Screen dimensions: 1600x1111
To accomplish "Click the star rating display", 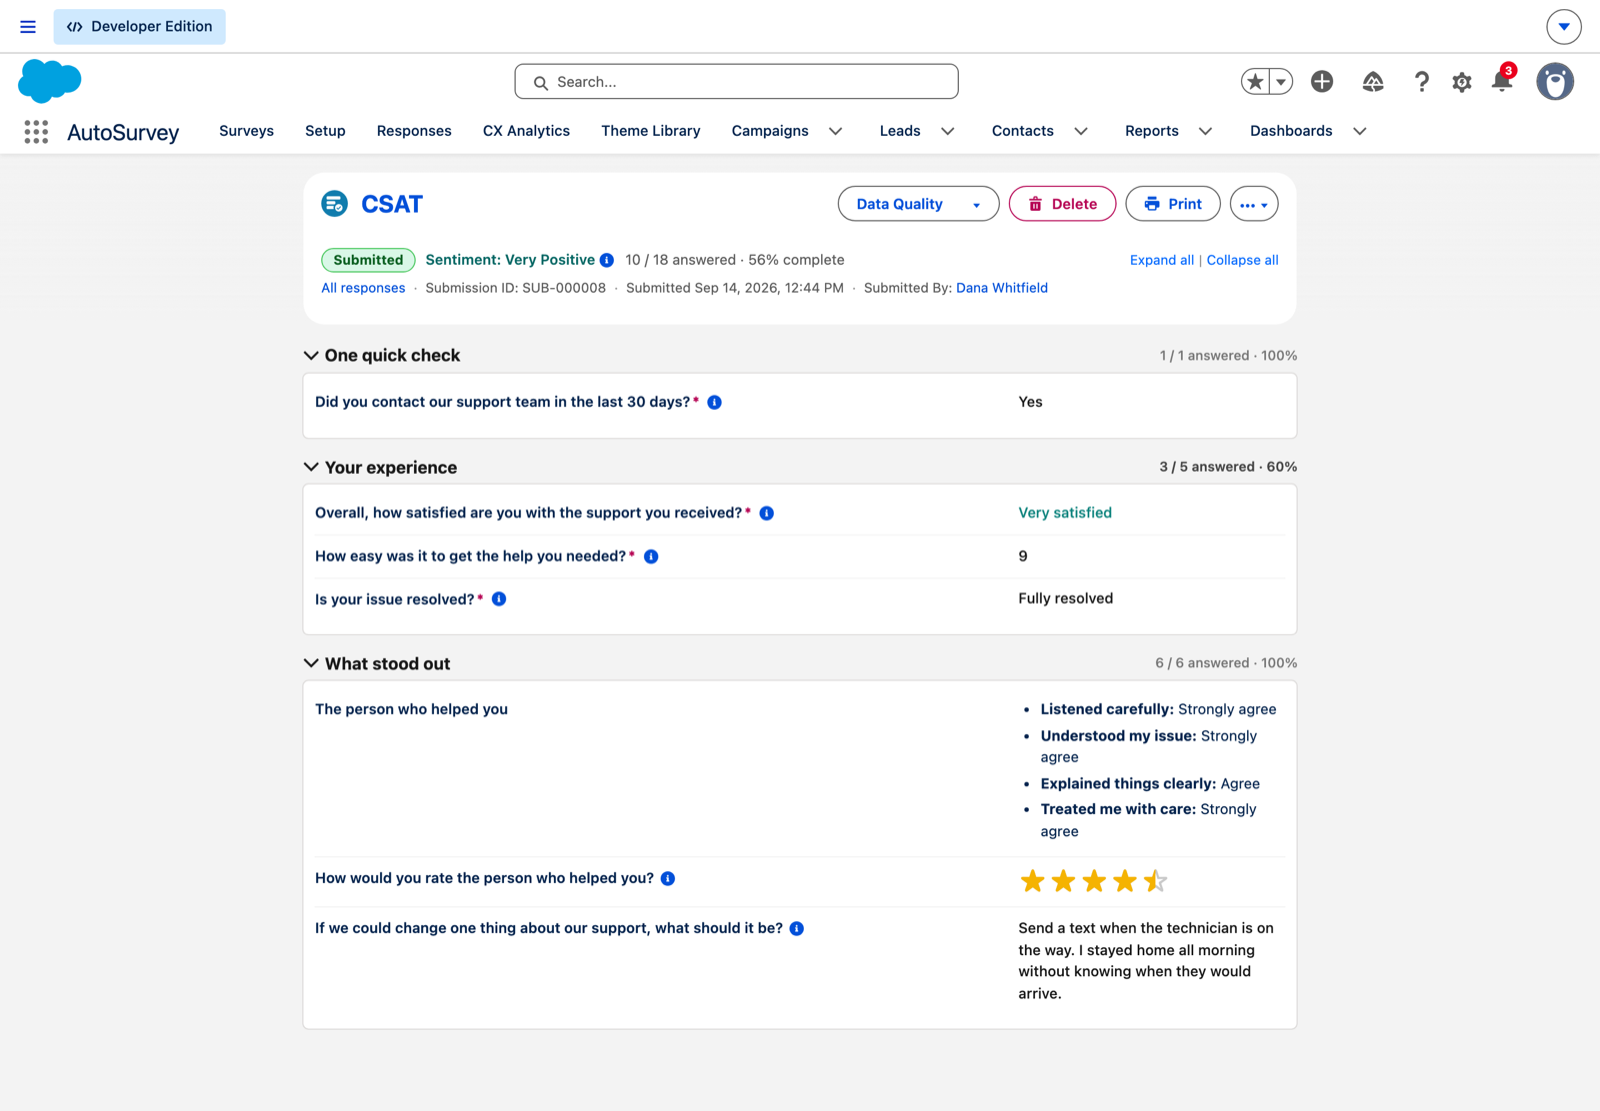I will pos(1094,881).
